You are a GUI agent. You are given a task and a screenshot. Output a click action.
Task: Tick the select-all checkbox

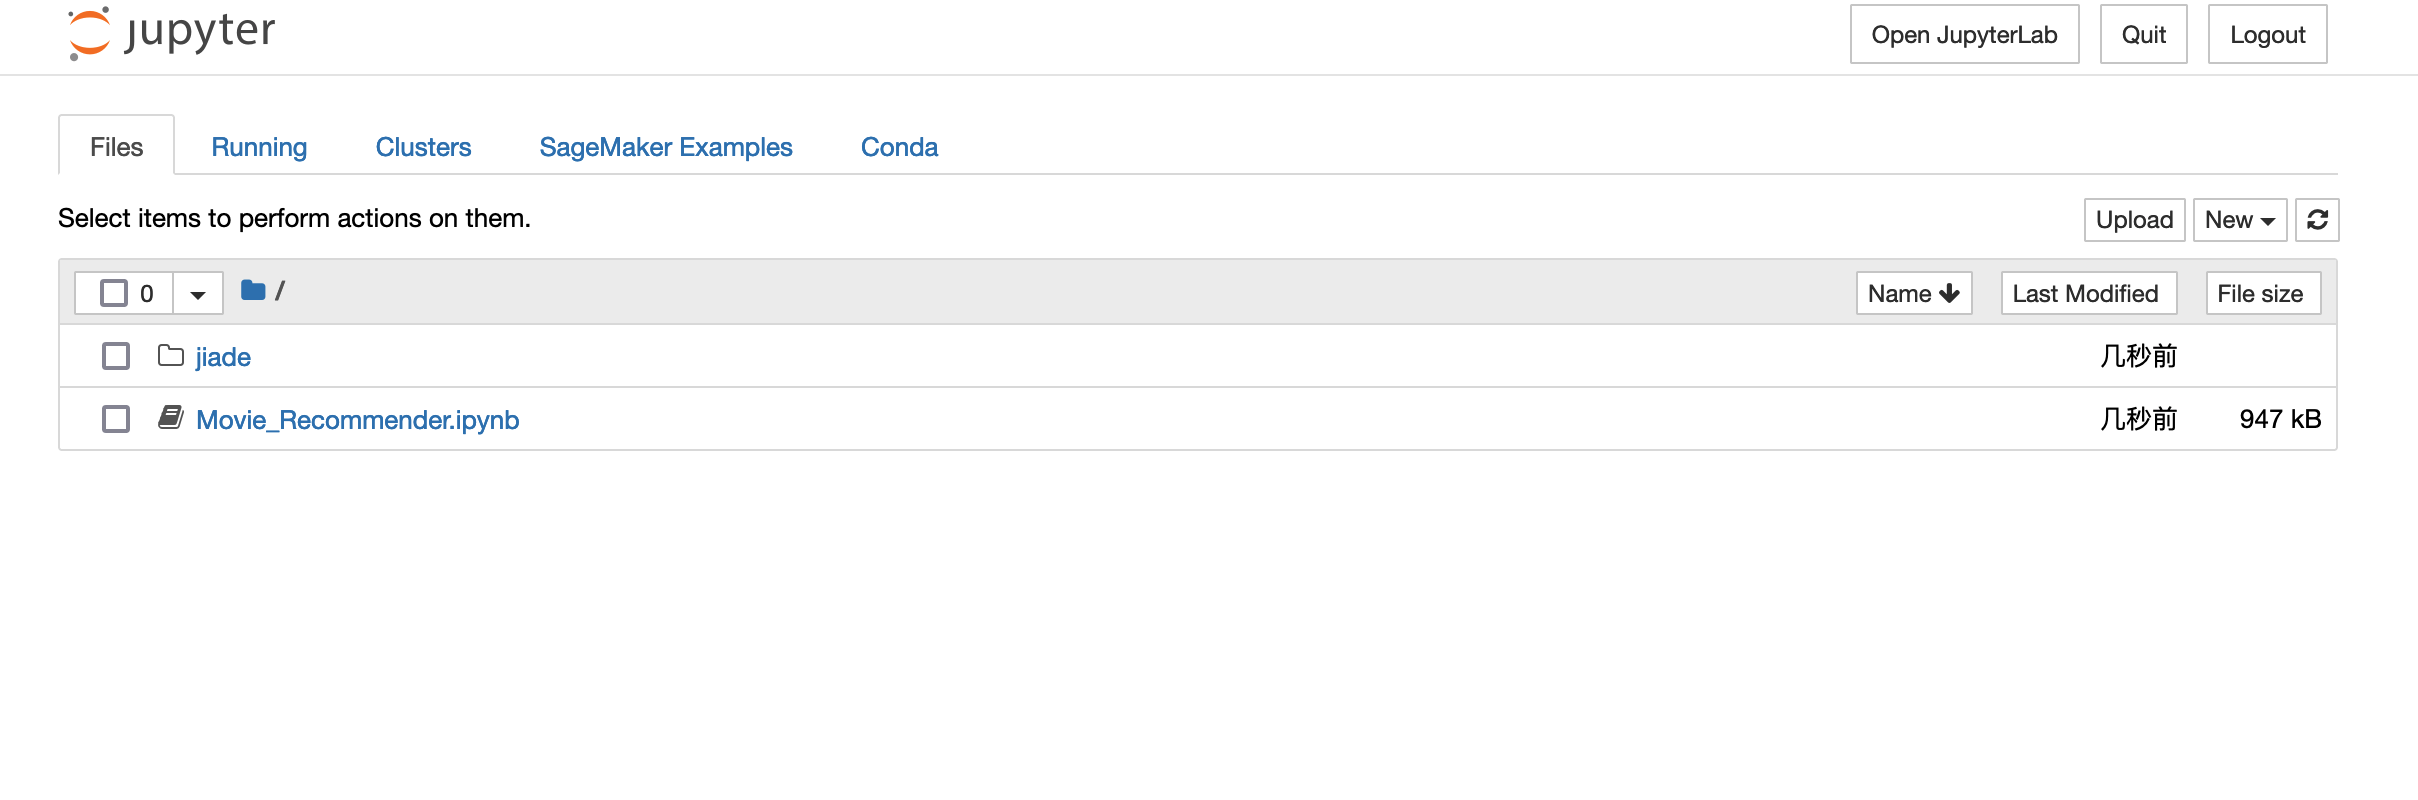click(114, 293)
